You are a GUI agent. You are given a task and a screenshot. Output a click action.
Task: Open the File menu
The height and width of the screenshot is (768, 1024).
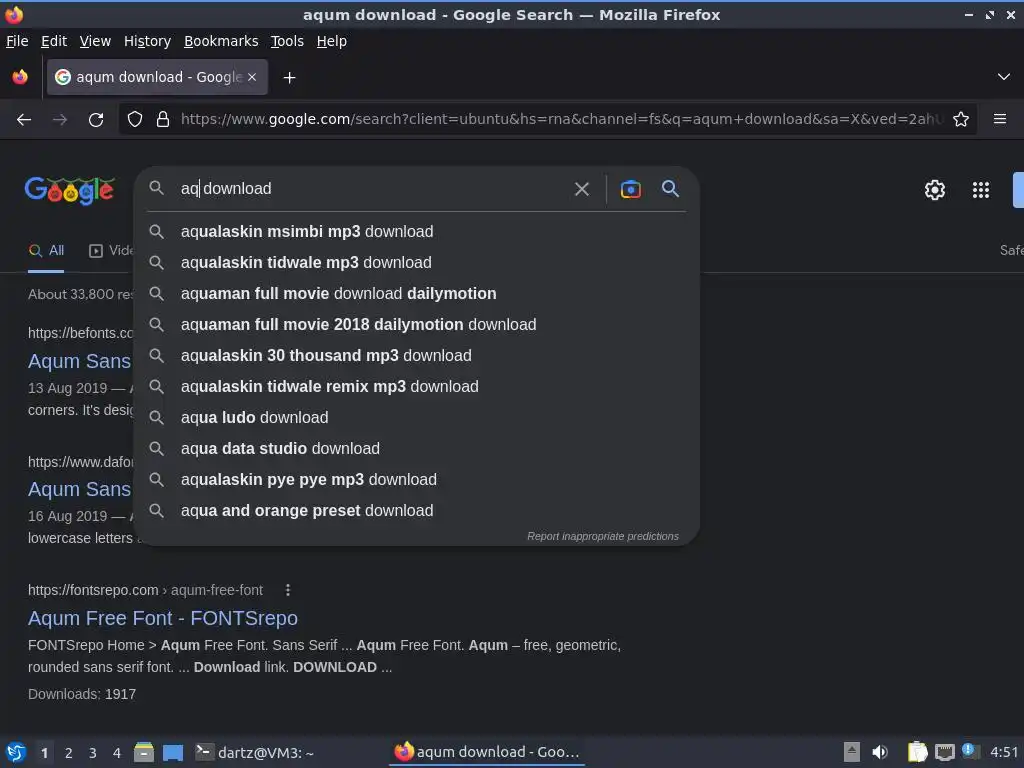[17, 41]
